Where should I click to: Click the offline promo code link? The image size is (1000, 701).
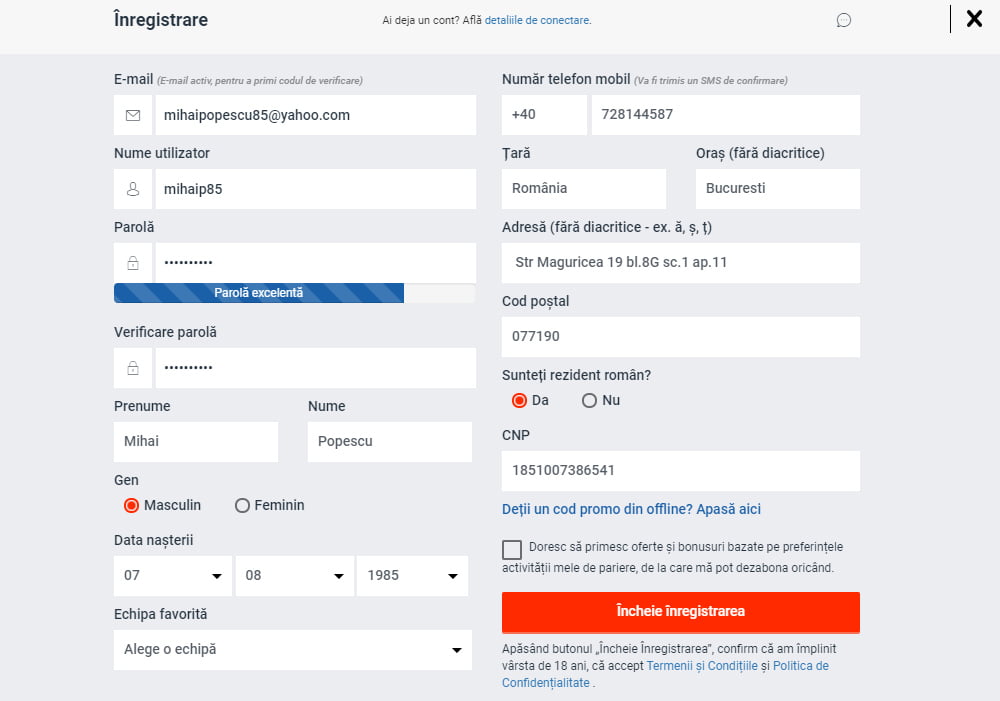pos(631,509)
